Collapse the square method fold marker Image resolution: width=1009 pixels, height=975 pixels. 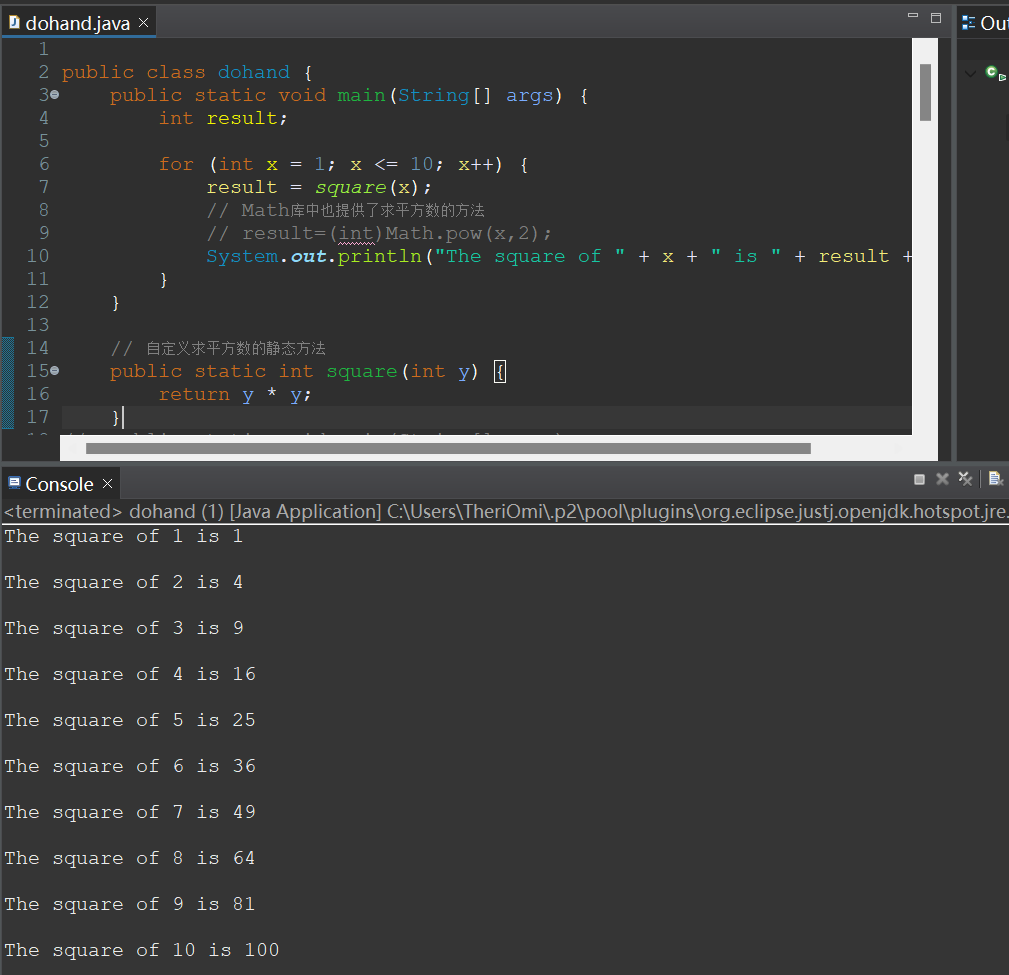tap(55, 371)
